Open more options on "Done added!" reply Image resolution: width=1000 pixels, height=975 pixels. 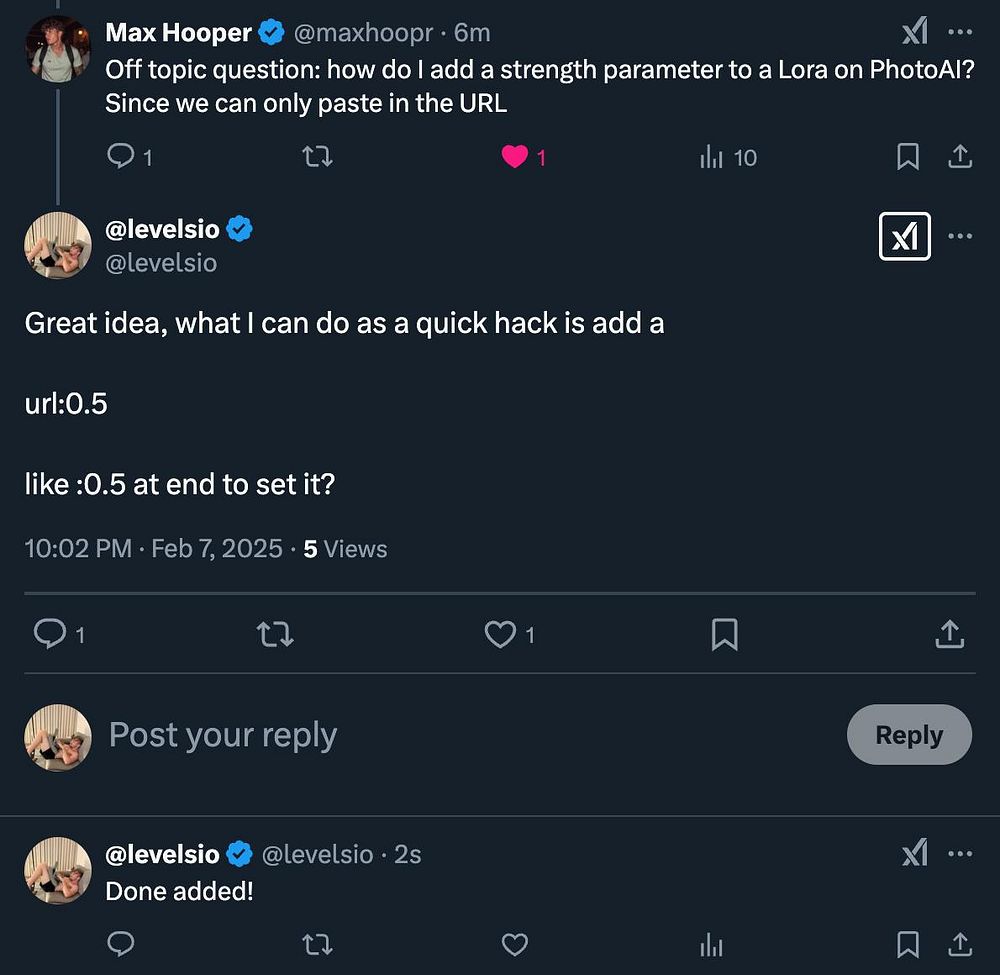[959, 854]
